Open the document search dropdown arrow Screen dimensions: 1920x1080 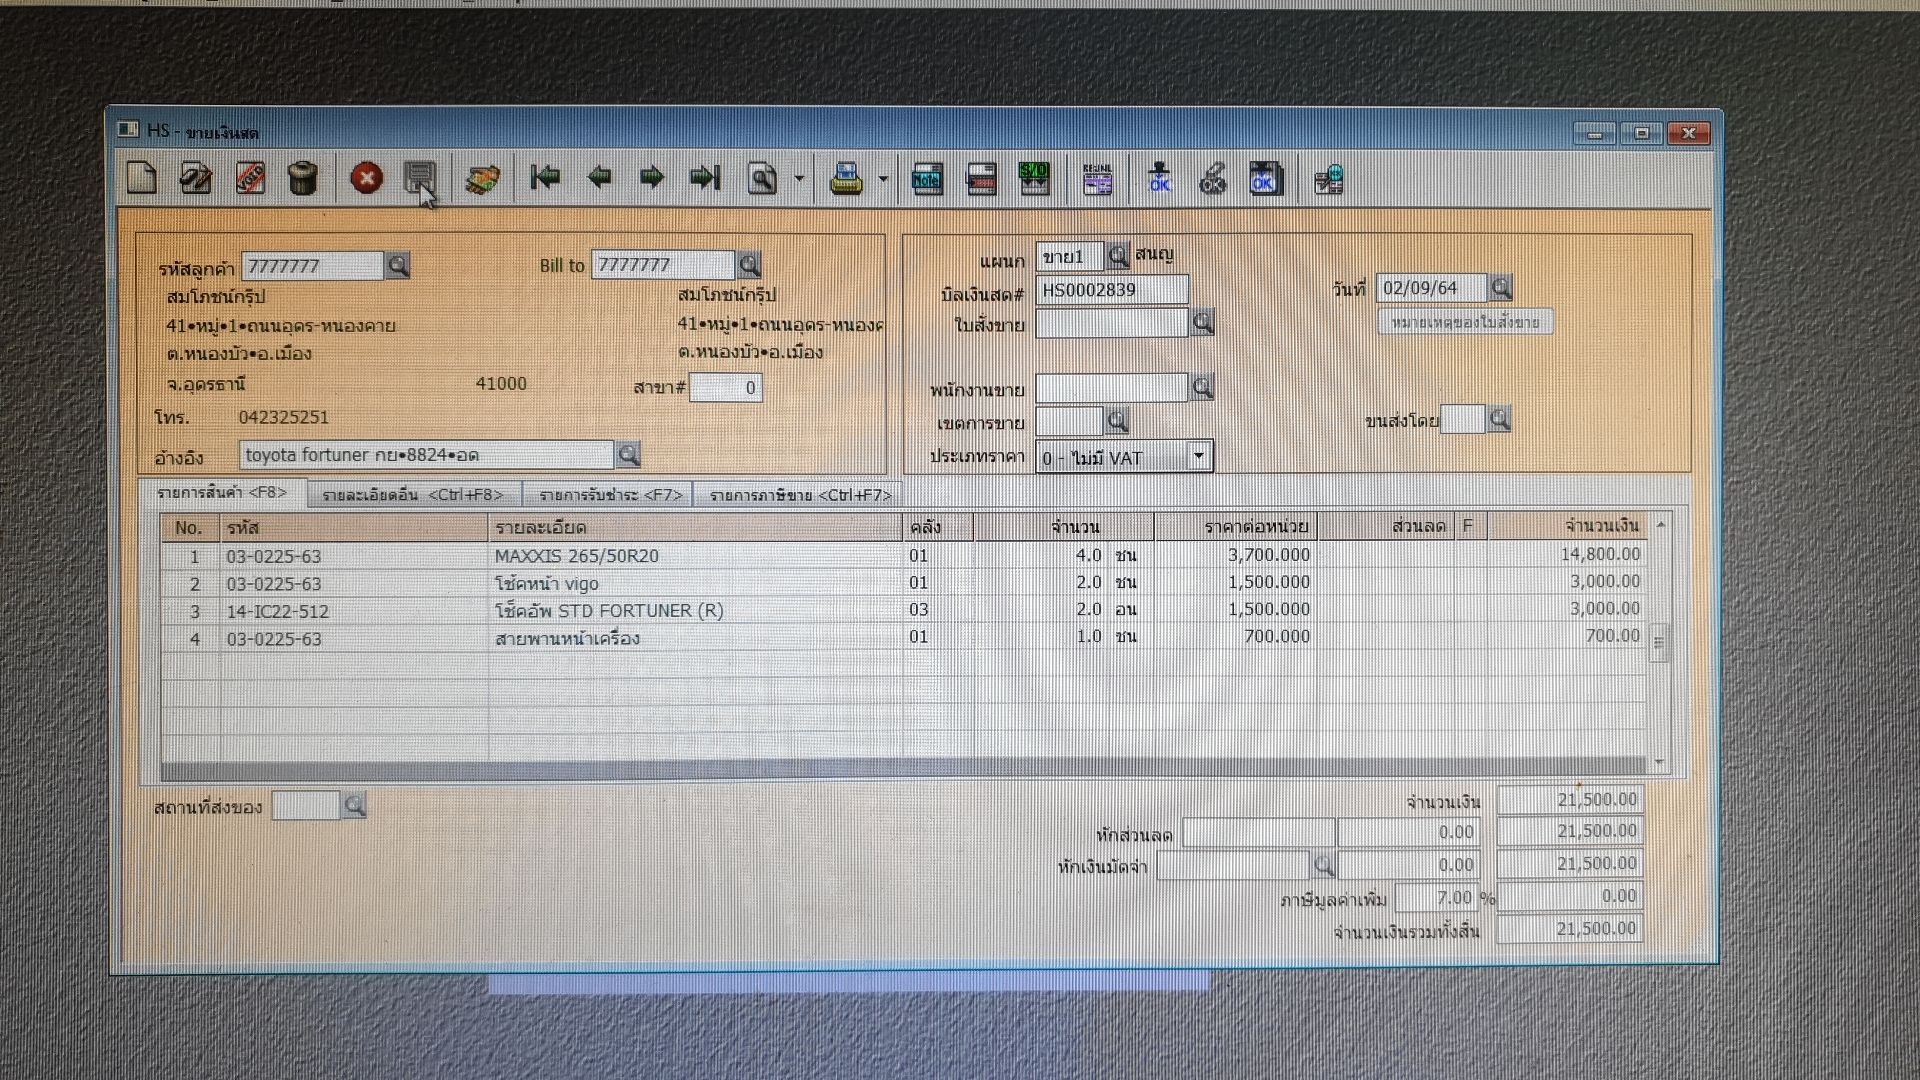(x=799, y=180)
